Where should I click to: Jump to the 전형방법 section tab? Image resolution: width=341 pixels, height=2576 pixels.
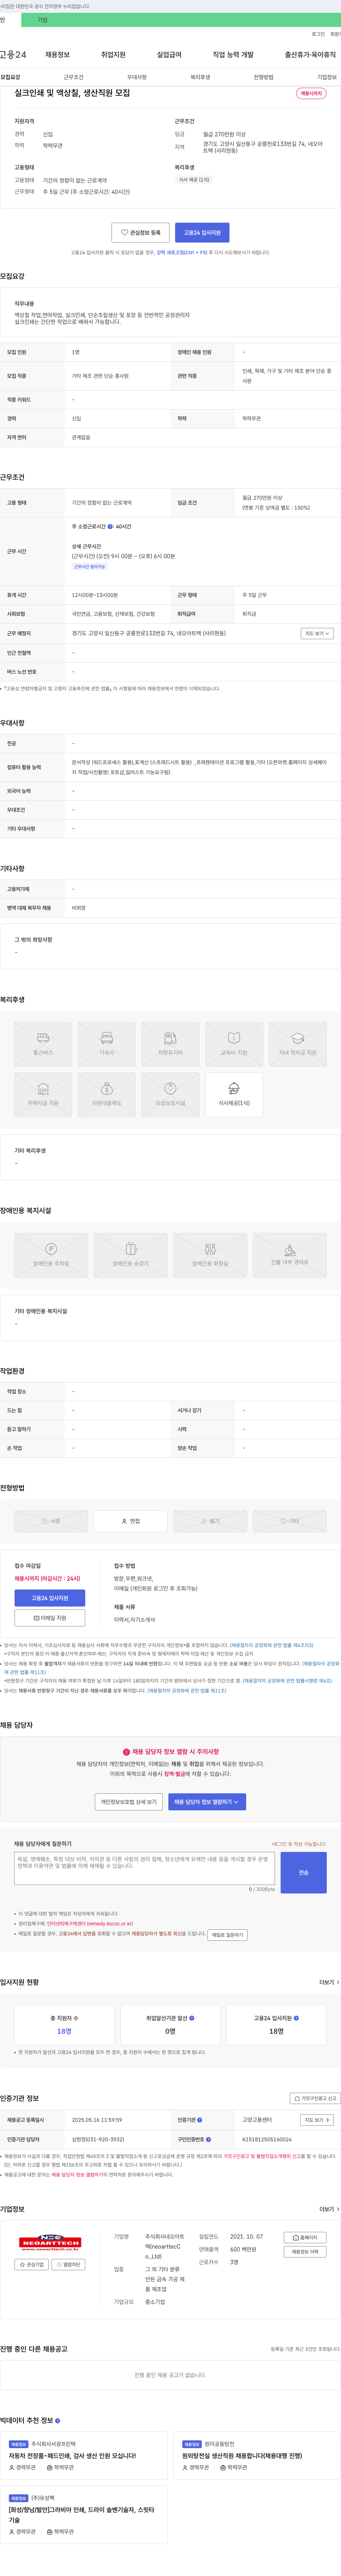[263, 77]
